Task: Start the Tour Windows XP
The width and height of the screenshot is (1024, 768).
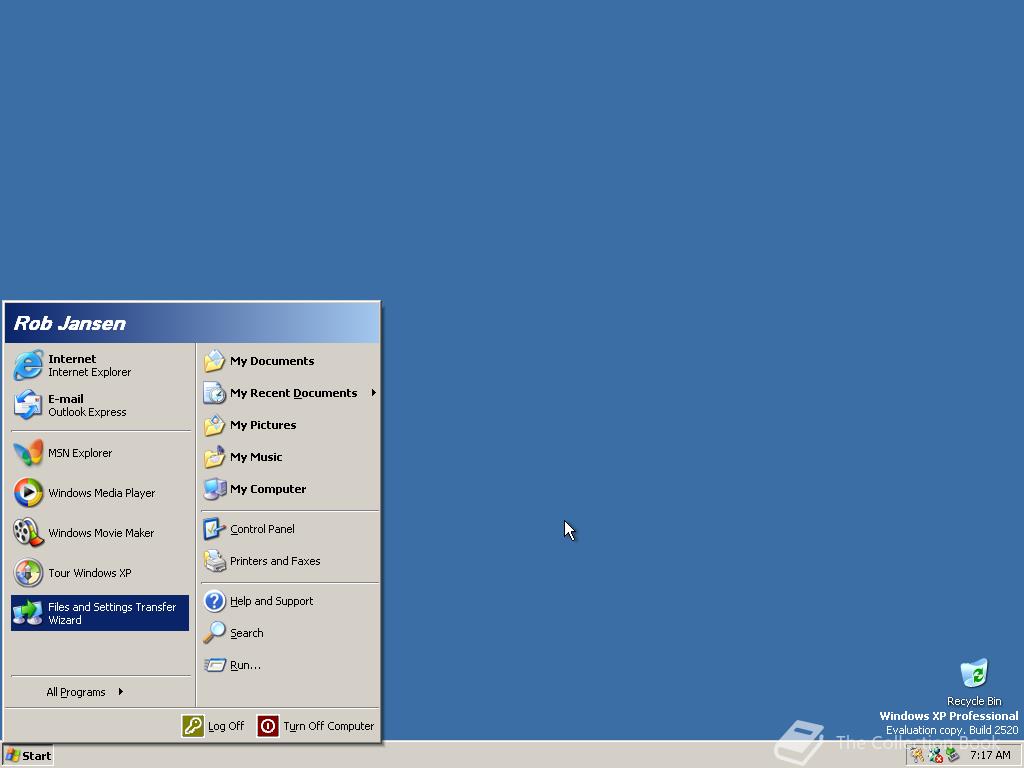Action: point(100,573)
